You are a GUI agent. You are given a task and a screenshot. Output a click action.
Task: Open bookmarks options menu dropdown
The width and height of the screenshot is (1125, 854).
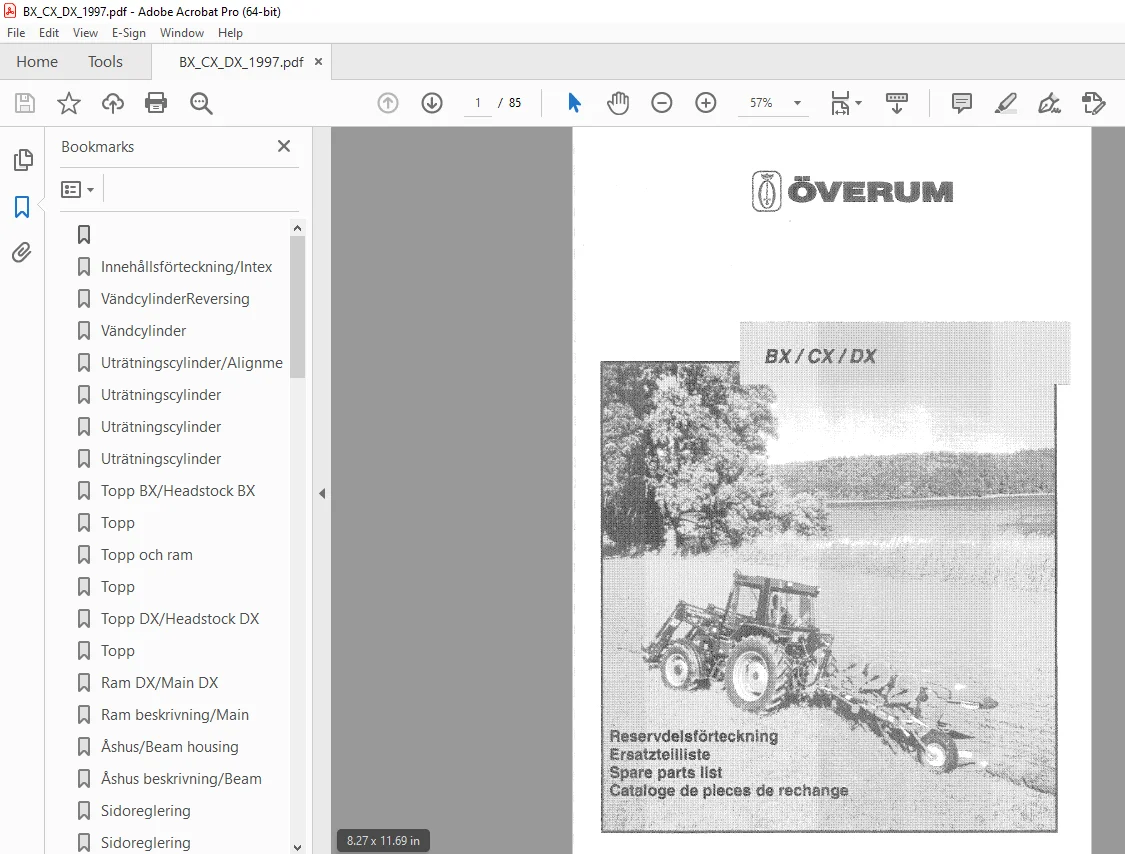(78, 189)
